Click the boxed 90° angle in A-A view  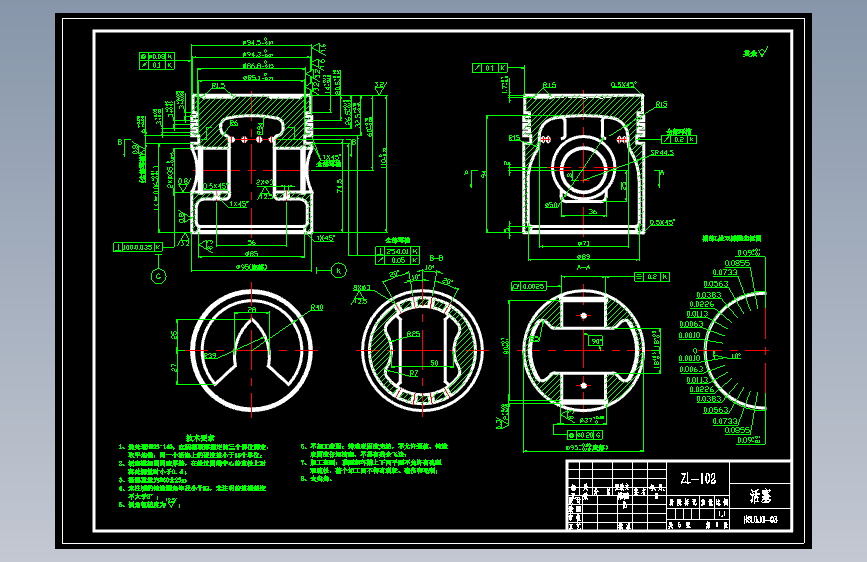(x=596, y=341)
